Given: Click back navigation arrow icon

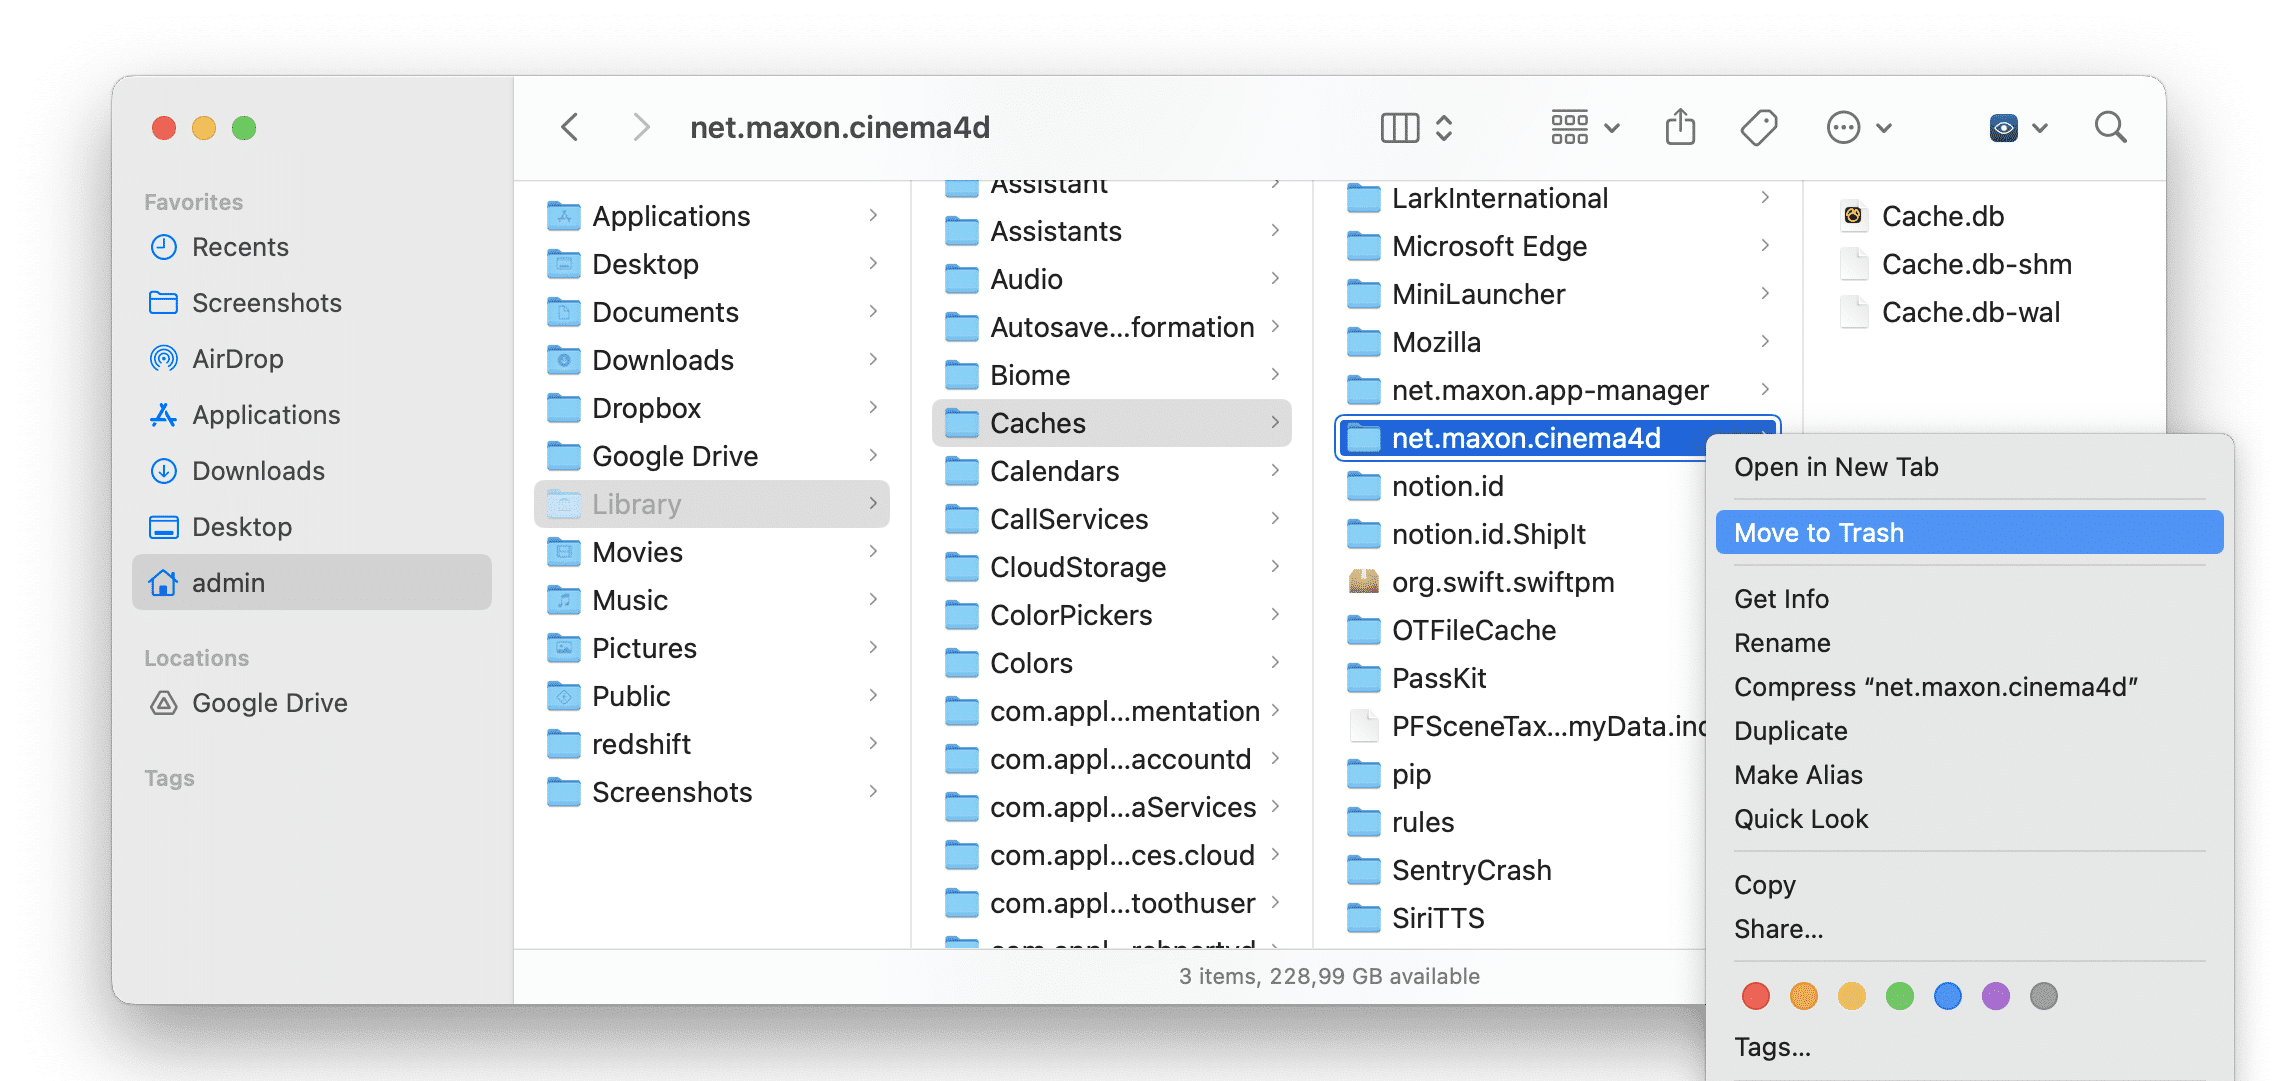Looking at the screenshot, I should [x=569, y=128].
